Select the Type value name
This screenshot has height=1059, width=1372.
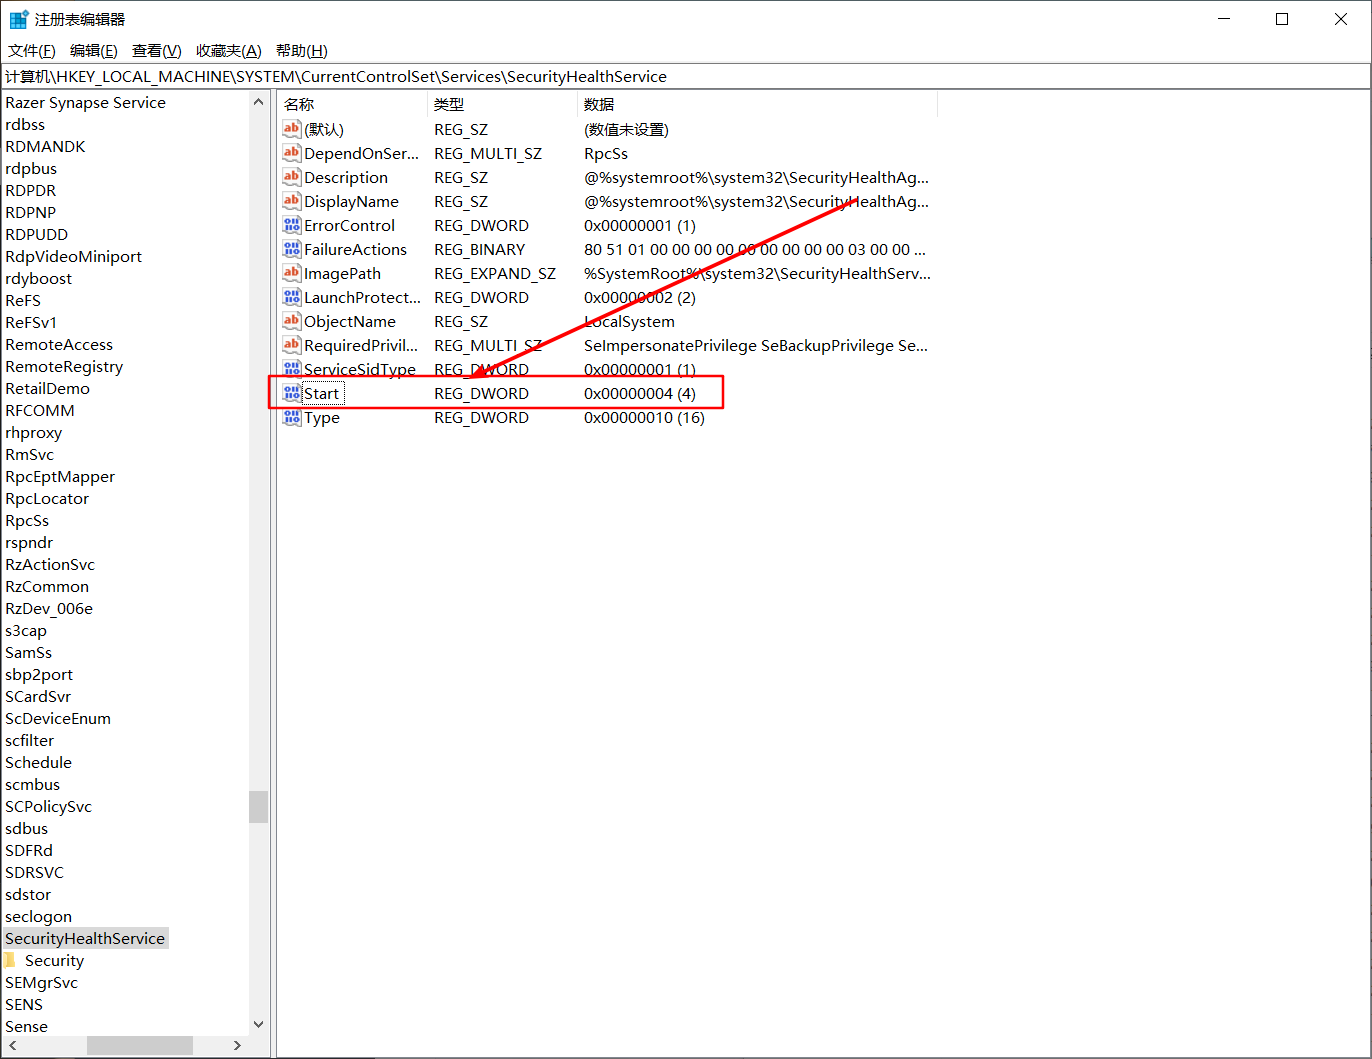(322, 417)
